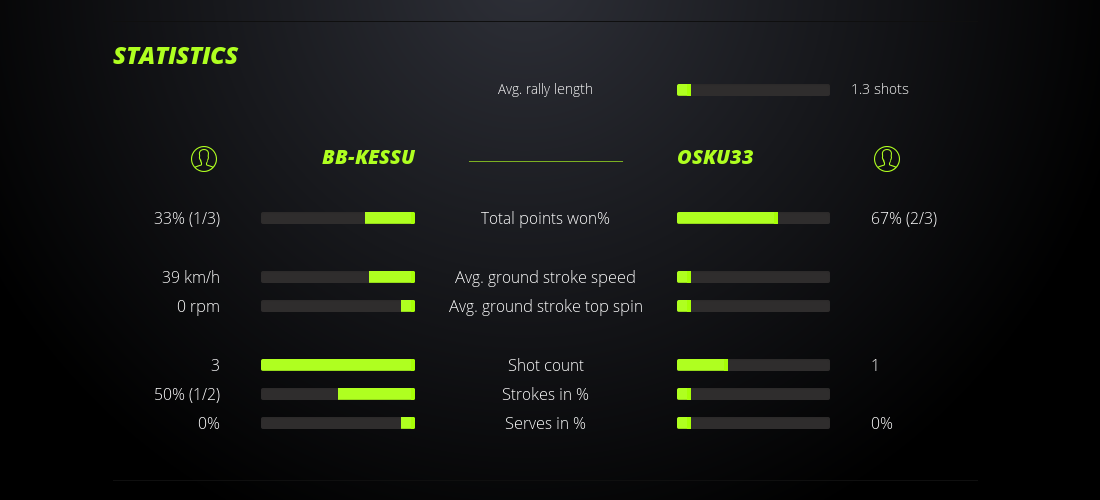Click BB-KESSU ground stroke speed bar

(x=338, y=277)
